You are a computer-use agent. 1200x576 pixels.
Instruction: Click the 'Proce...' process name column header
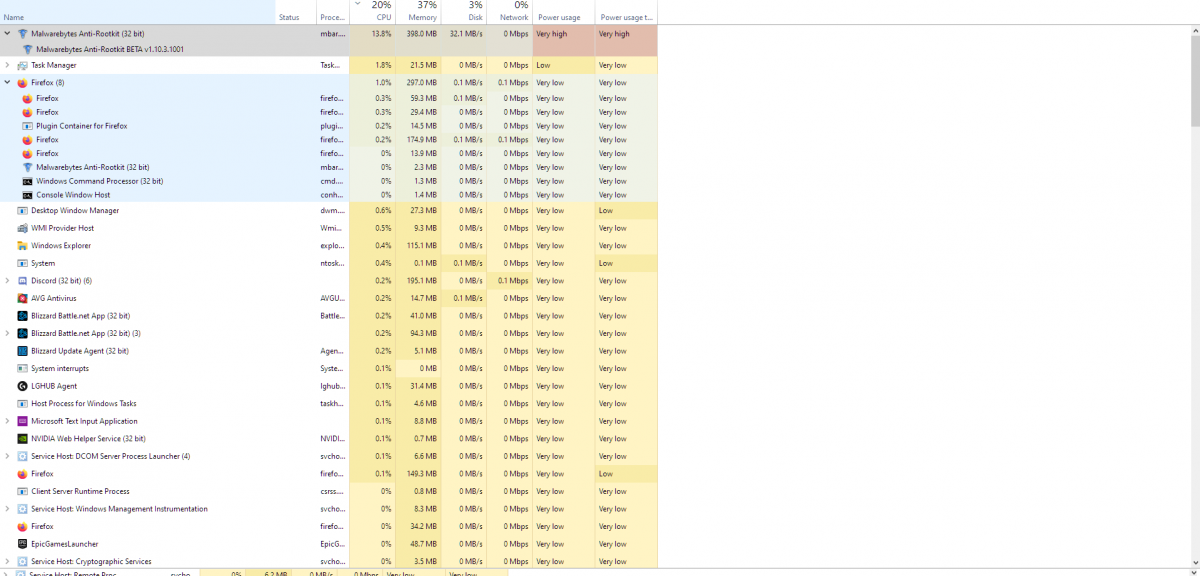pos(333,13)
